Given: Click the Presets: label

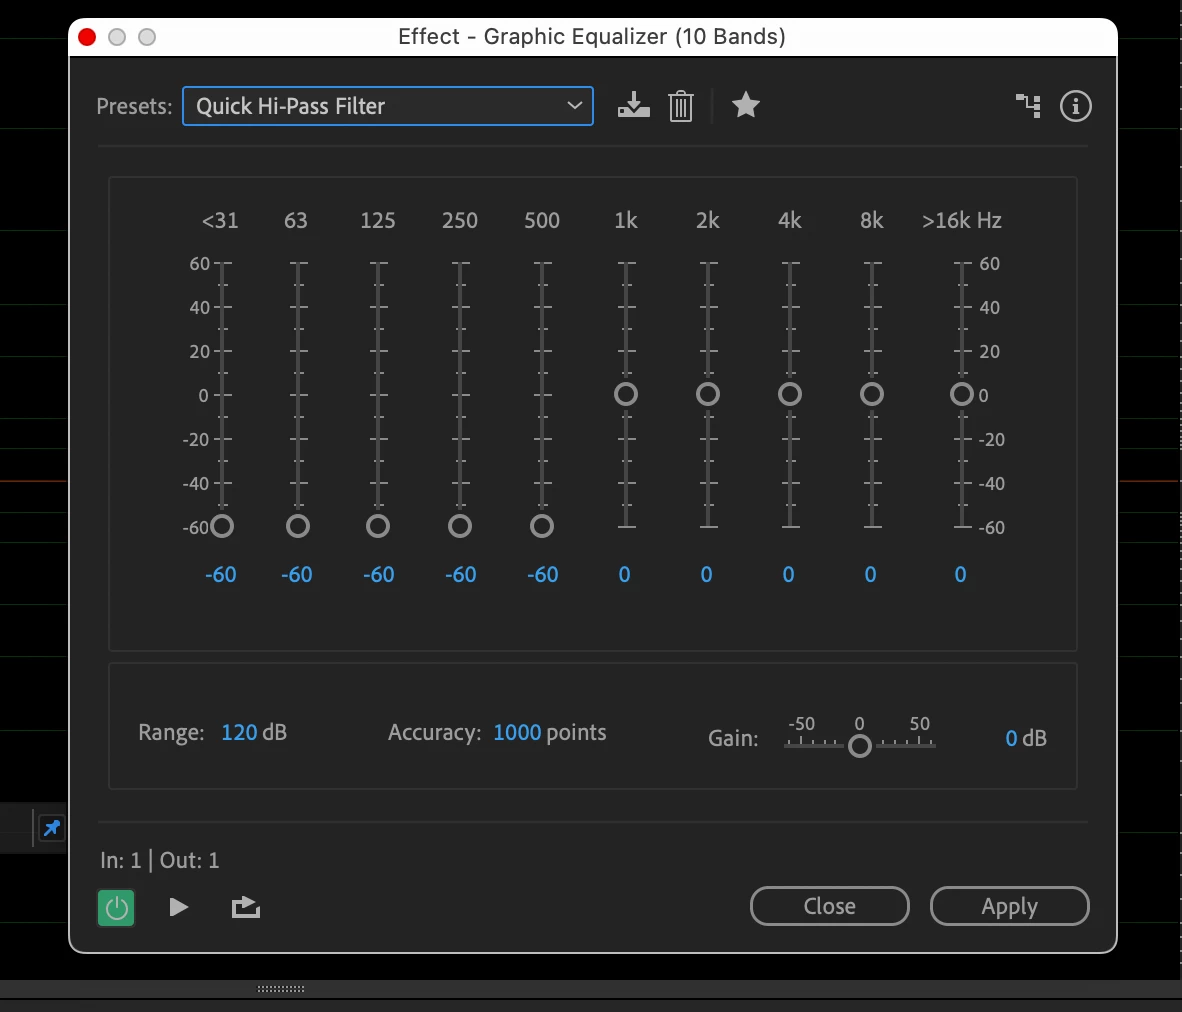Looking at the screenshot, I should (x=134, y=106).
